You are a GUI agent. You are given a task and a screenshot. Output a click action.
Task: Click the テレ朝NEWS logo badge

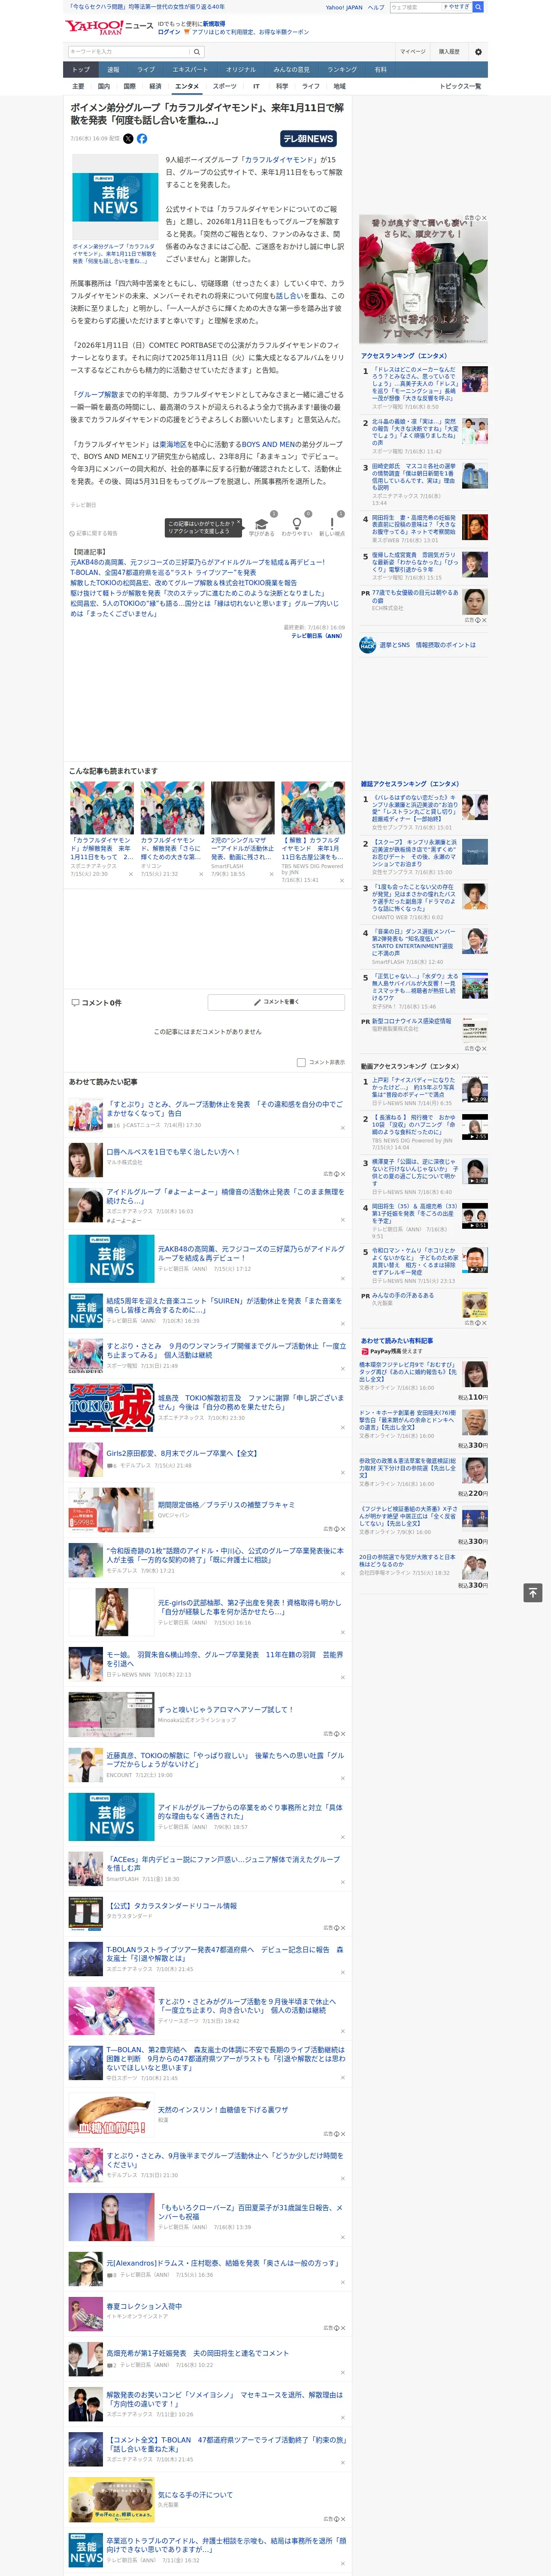coord(308,139)
